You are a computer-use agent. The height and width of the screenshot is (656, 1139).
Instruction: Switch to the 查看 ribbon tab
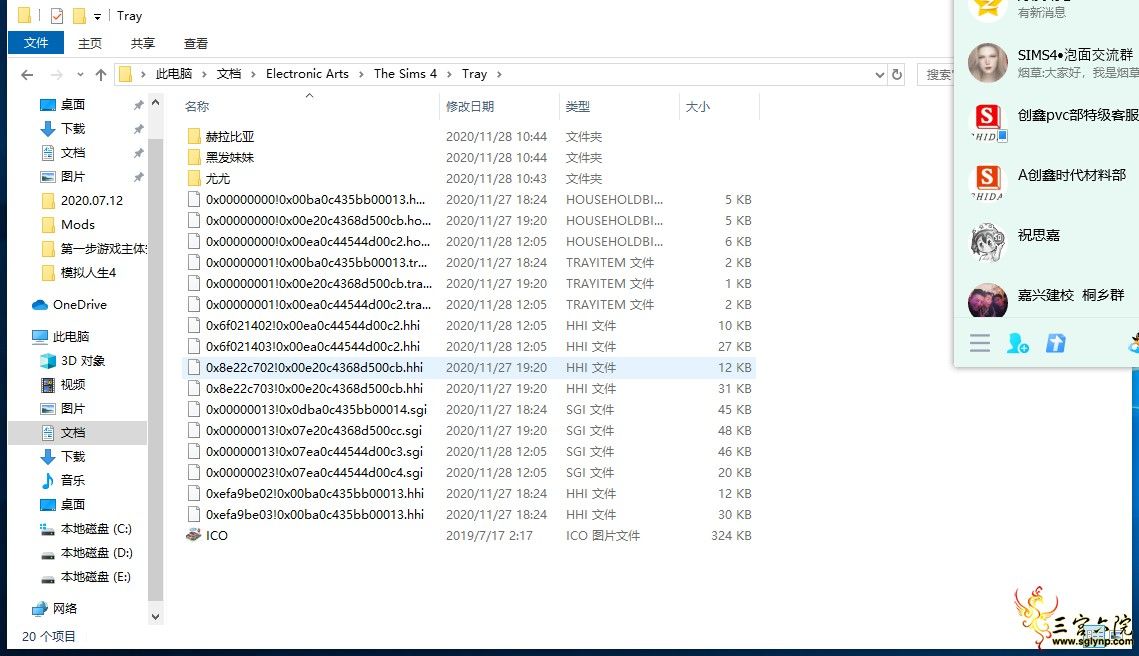click(x=195, y=44)
